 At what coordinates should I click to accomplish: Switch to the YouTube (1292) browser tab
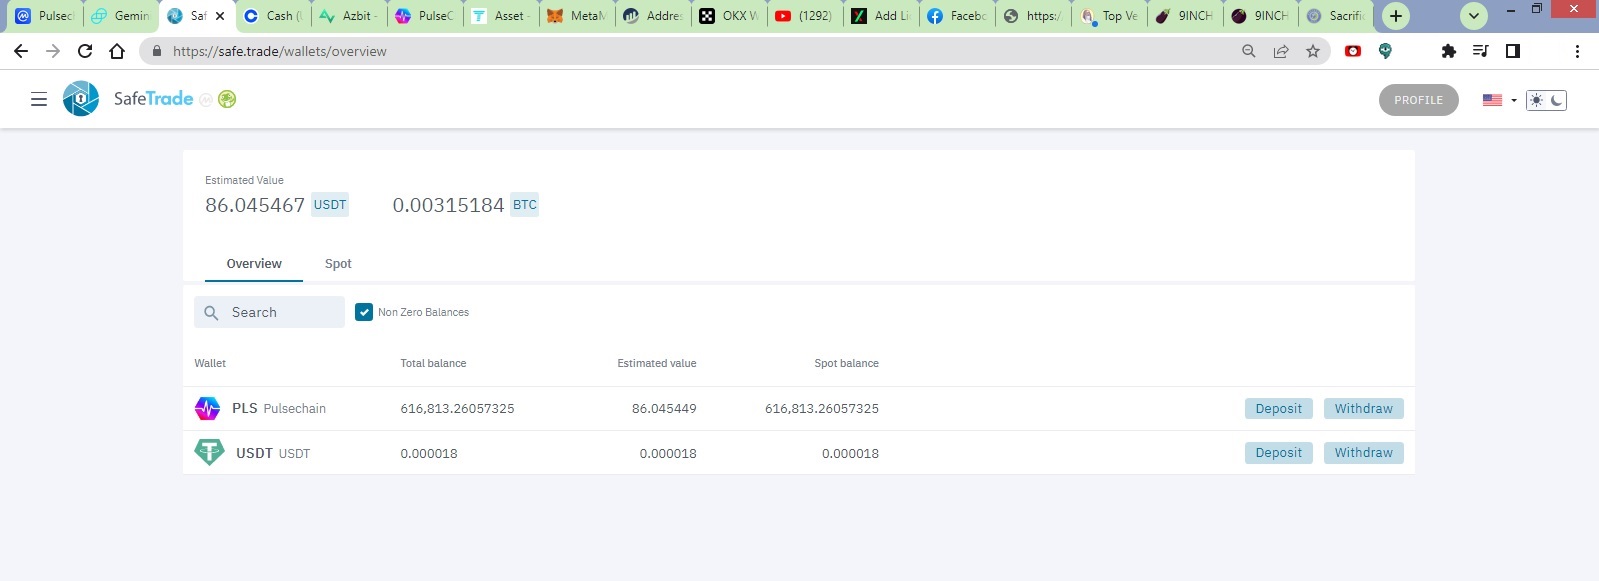[x=805, y=16]
